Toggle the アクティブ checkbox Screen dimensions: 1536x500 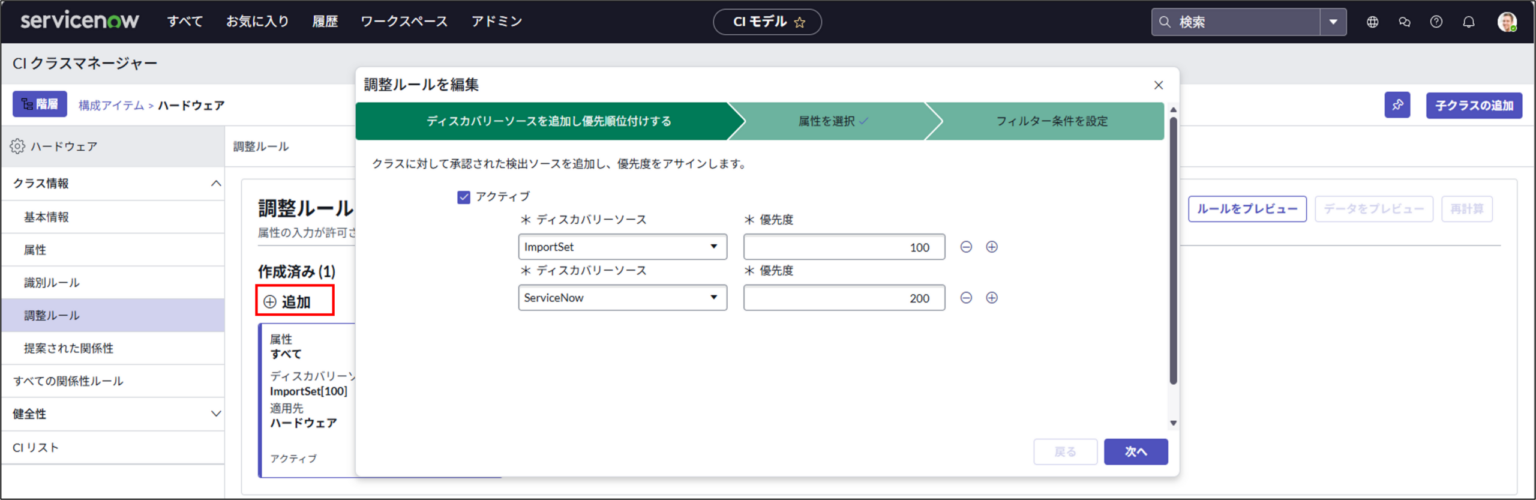pyautogui.click(x=464, y=197)
